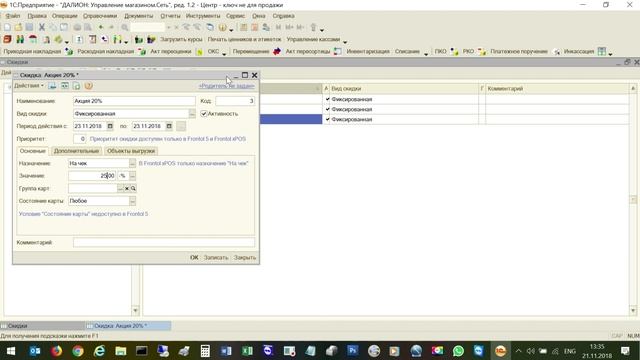
Task: Click the calculator icon in the main toolbar
Action: pos(244,27)
